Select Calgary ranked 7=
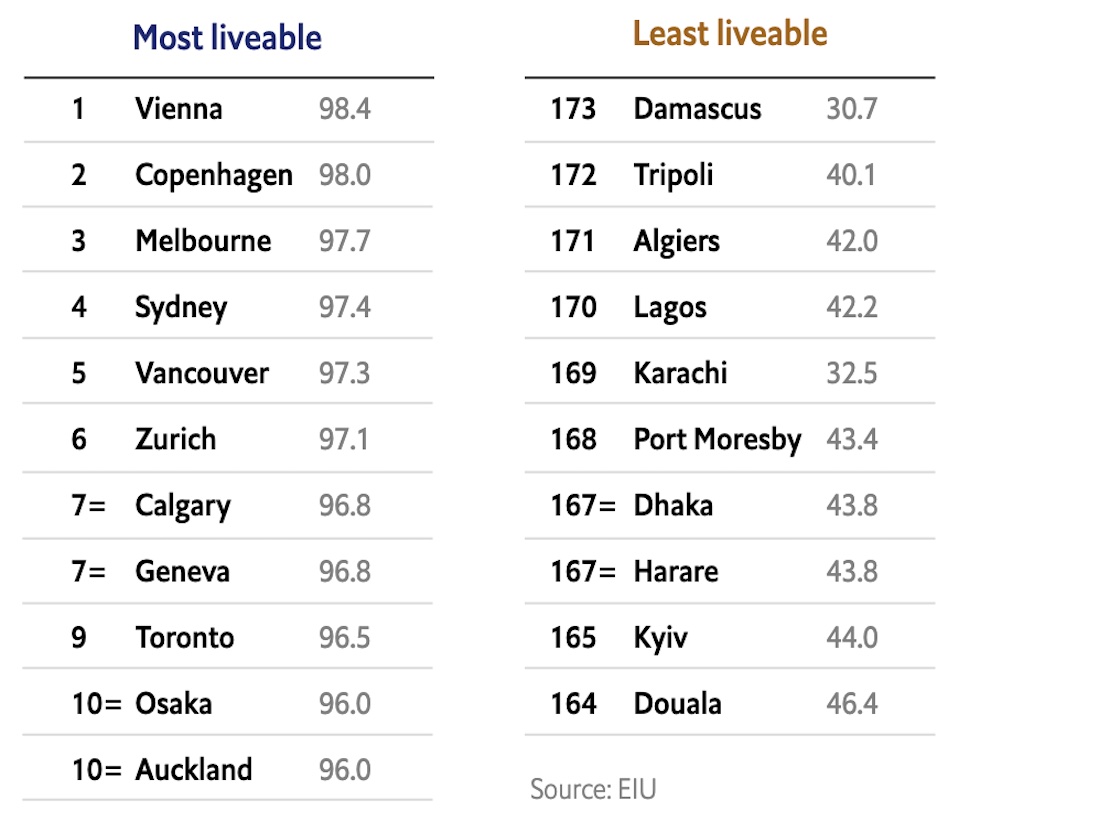The height and width of the screenshot is (833, 1120). coord(183,506)
